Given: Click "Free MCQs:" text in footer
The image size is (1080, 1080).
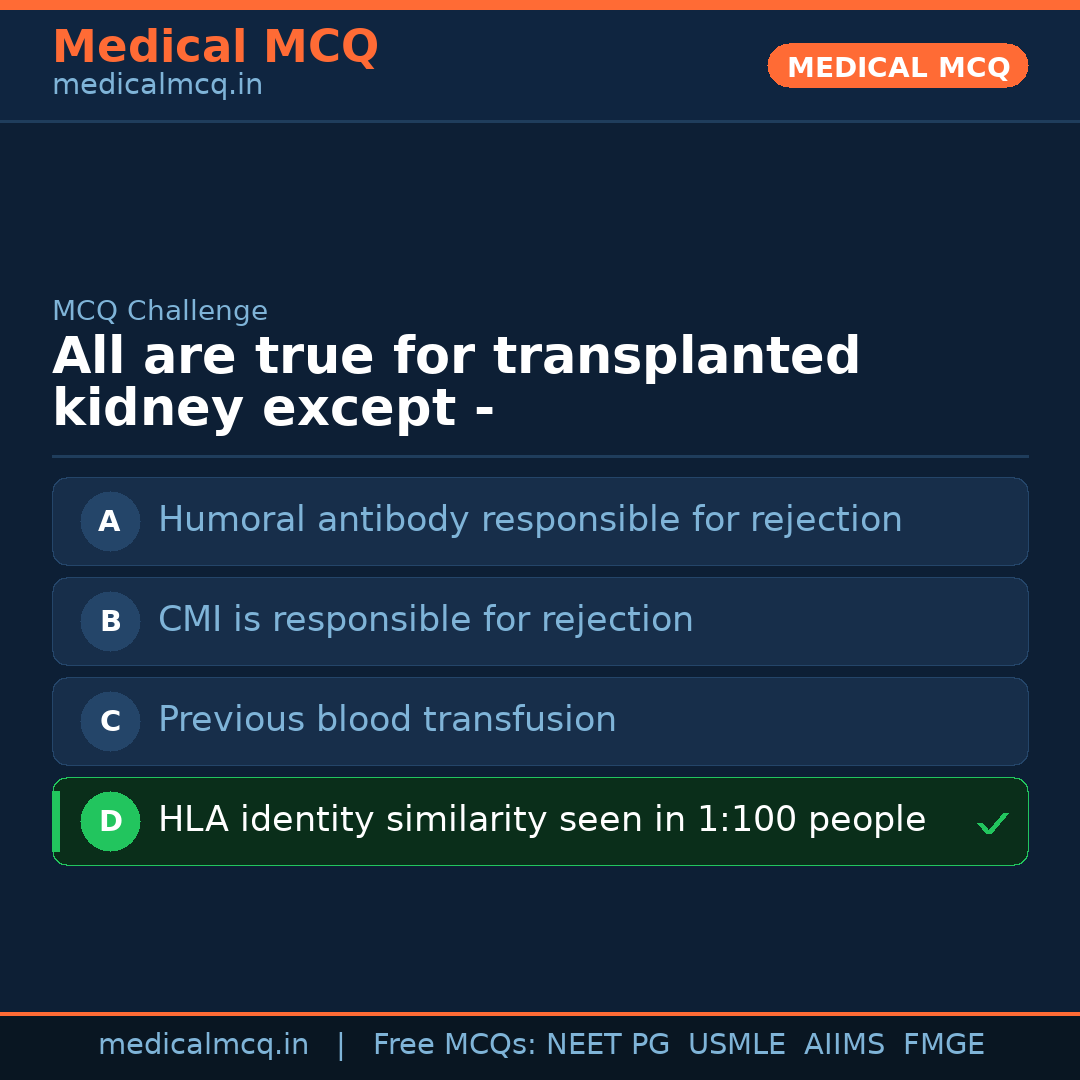Looking at the screenshot, I should [454, 1045].
